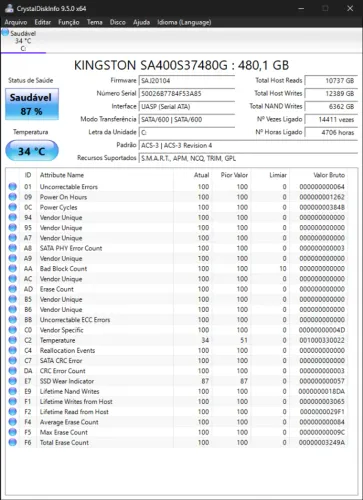The width and height of the screenshot is (363, 500).
Task: Open the Tema menu
Action: (x=95, y=22)
